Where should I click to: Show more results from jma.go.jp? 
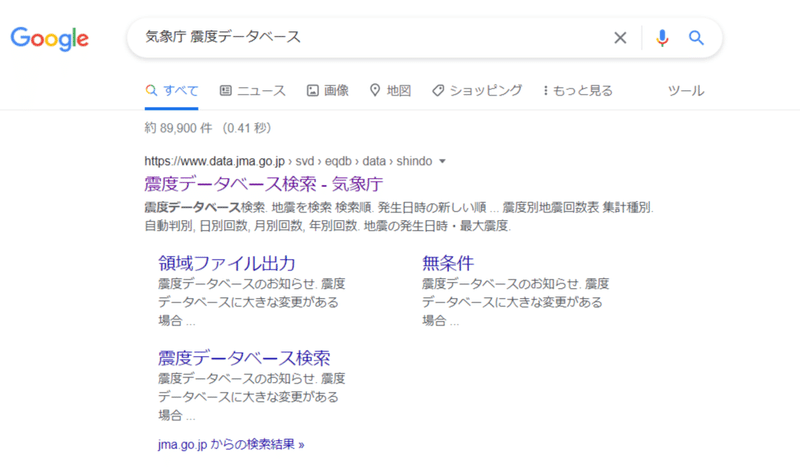(x=231, y=444)
